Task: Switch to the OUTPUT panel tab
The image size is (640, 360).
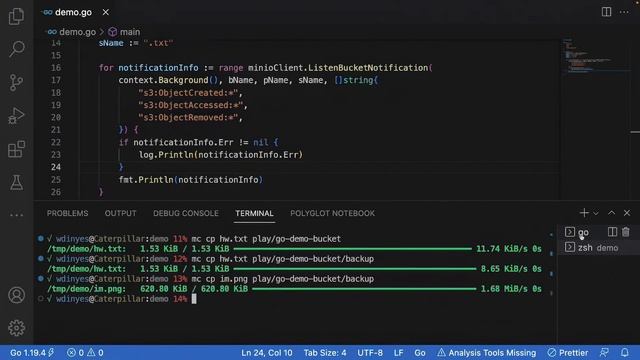Action: pos(120,213)
